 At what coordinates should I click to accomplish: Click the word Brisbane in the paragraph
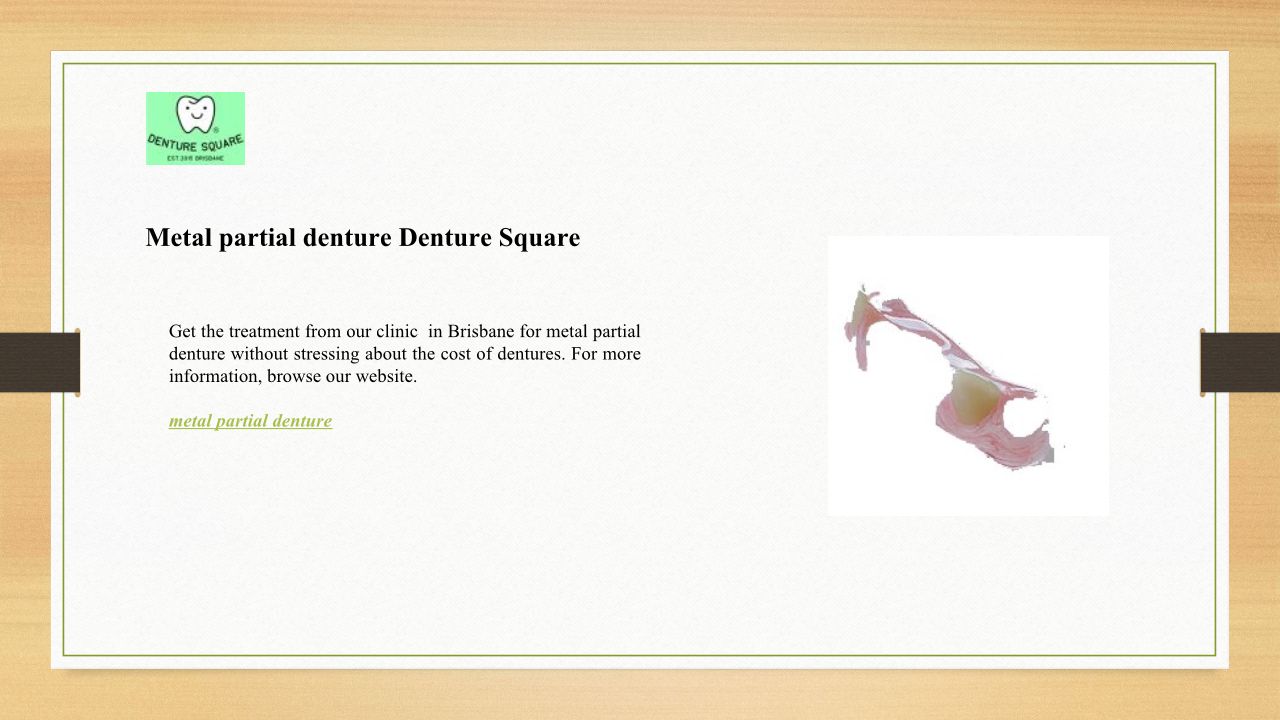click(x=481, y=331)
